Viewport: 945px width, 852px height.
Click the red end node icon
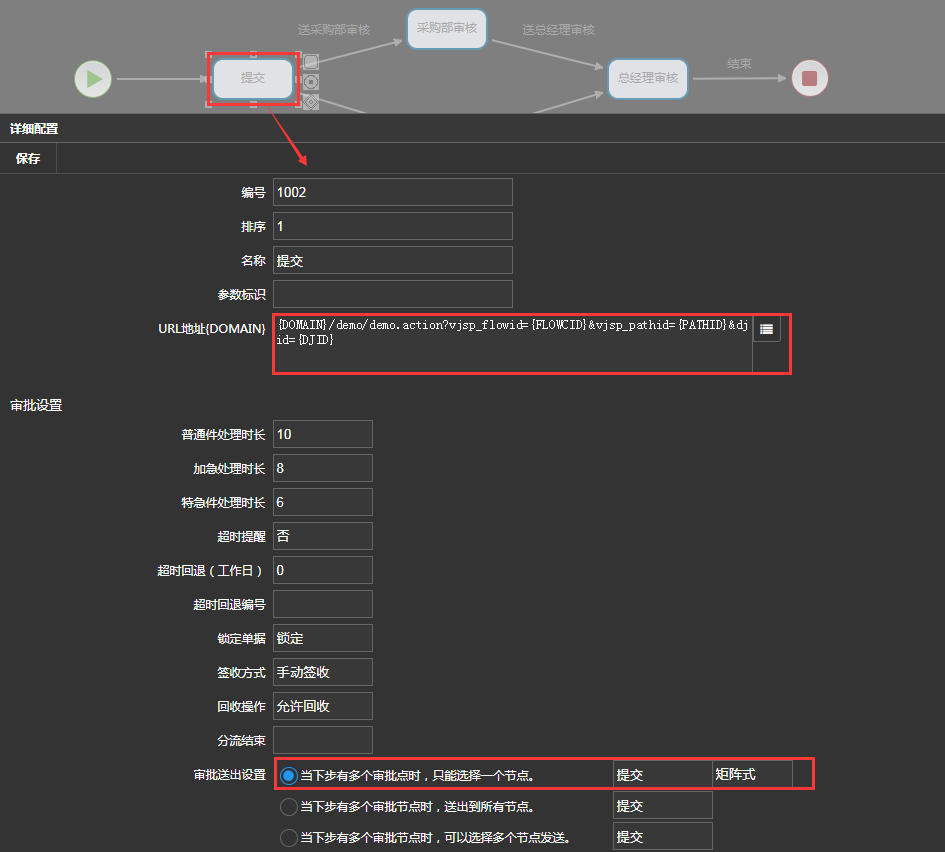(809, 78)
